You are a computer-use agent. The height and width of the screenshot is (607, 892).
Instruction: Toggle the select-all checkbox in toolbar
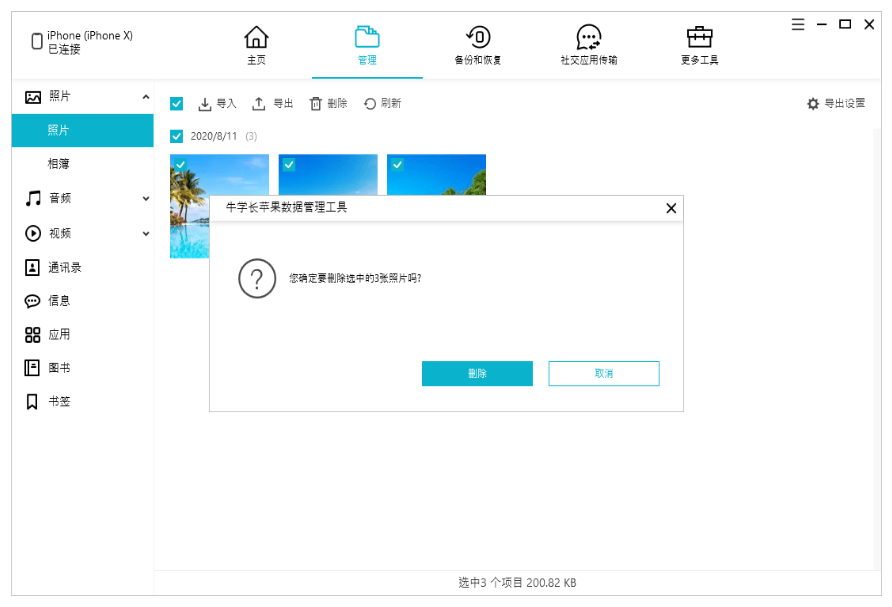[177, 104]
